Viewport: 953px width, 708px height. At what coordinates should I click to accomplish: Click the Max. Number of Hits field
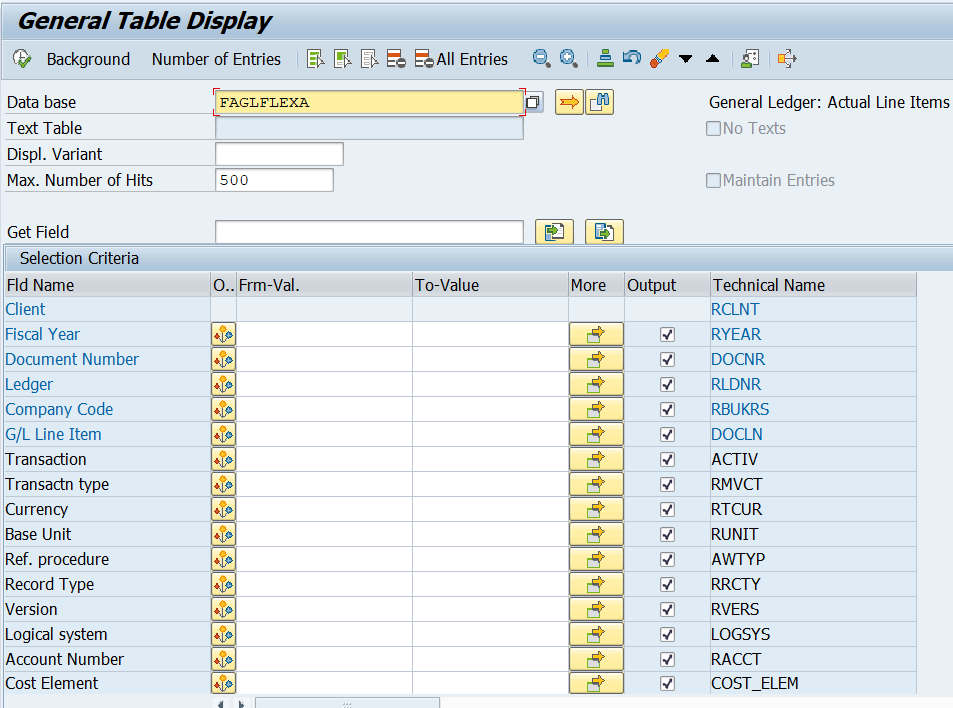[274, 180]
